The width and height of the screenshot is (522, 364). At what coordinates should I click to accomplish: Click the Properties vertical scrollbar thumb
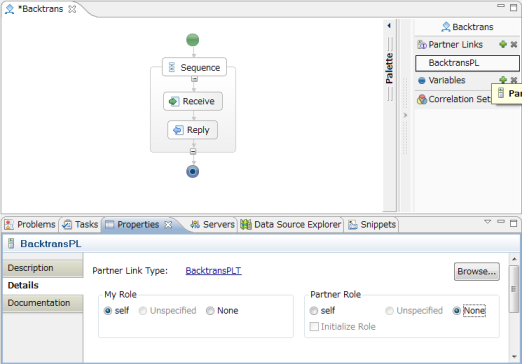tap(514, 289)
